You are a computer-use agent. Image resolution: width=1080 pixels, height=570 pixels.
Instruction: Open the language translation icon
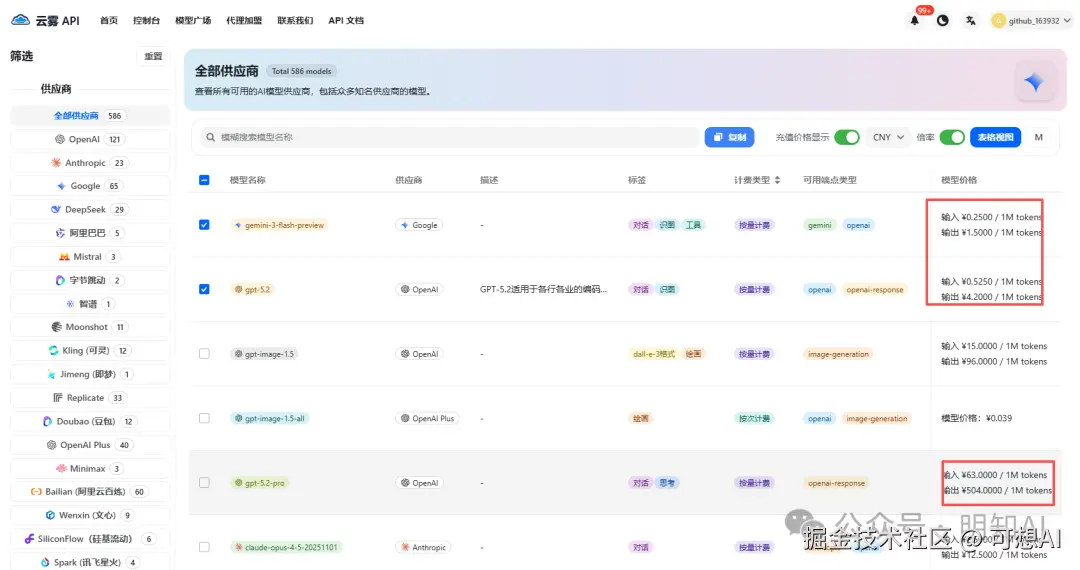(970, 21)
